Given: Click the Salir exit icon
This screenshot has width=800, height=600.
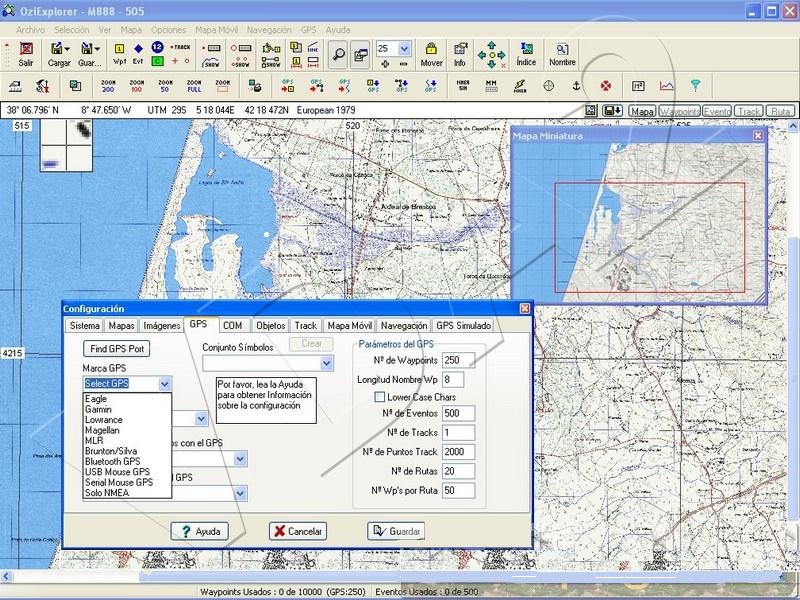Looking at the screenshot, I should click(26, 49).
